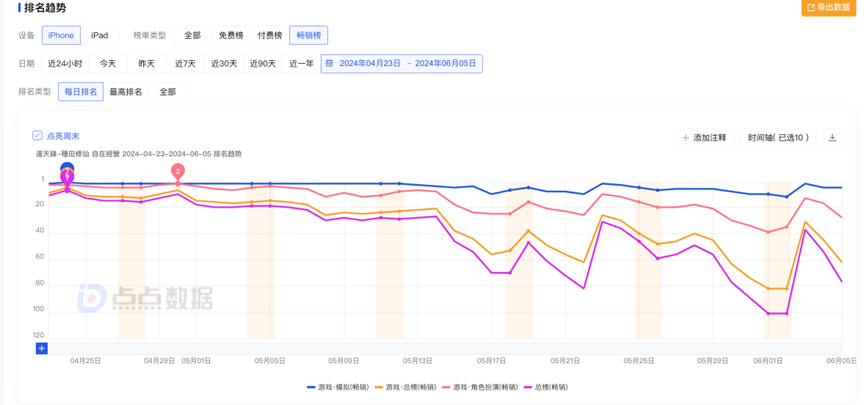
Task: Choose 付费榜 chart type
Action: click(270, 35)
